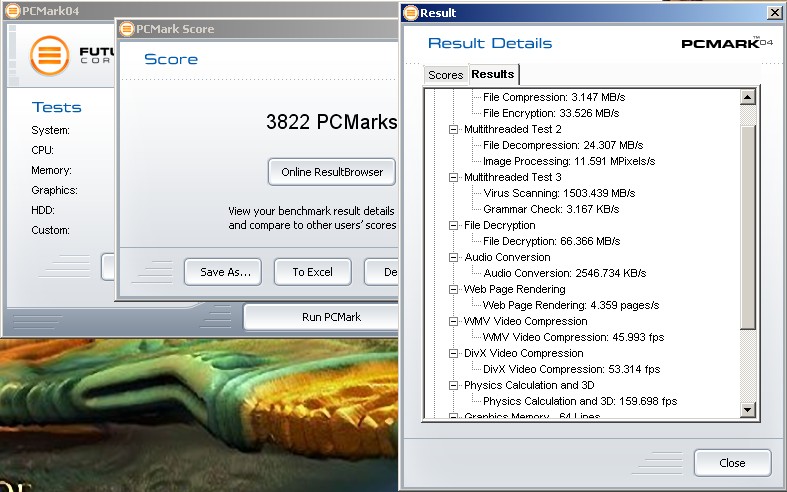Click the Multithreaded Test 2 label
The height and width of the screenshot is (492, 787).
tap(512, 130)
